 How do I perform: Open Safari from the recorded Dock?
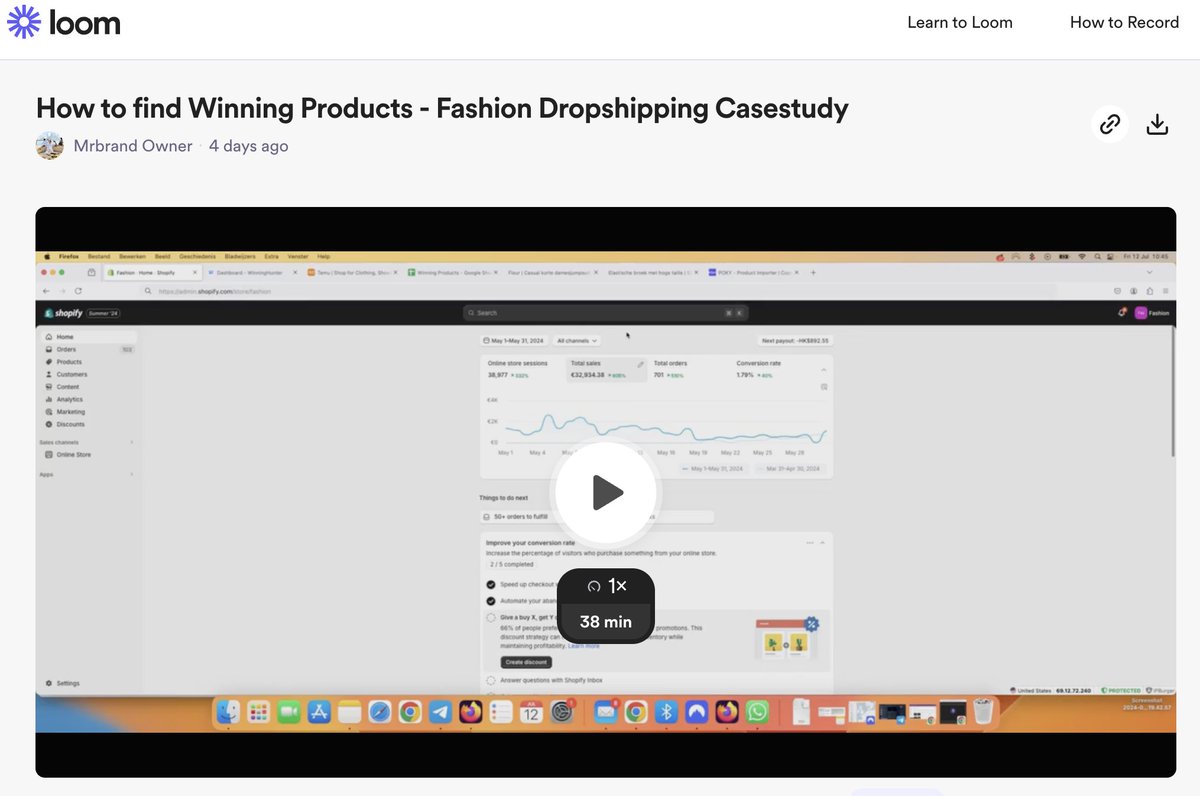(379, 712)
